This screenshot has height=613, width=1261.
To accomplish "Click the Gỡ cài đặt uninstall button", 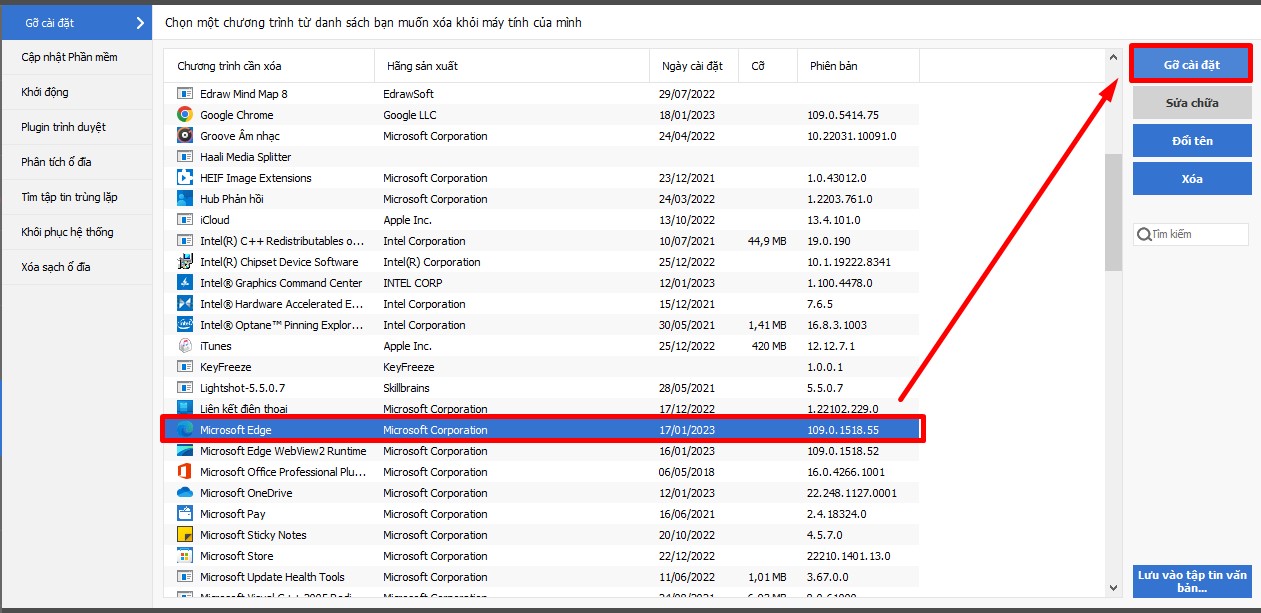I will pyautogui.click(x=1191, y=65).
